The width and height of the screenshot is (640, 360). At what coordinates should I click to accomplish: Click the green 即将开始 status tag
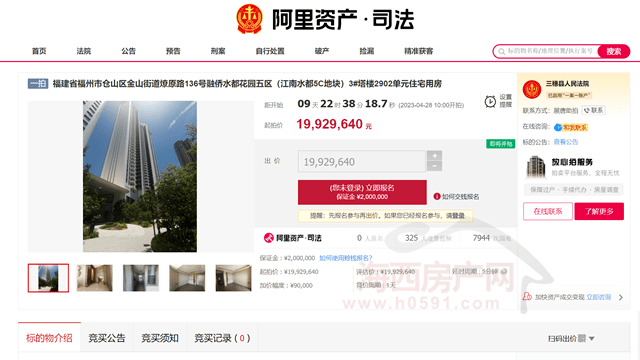(x=500, y=144)
